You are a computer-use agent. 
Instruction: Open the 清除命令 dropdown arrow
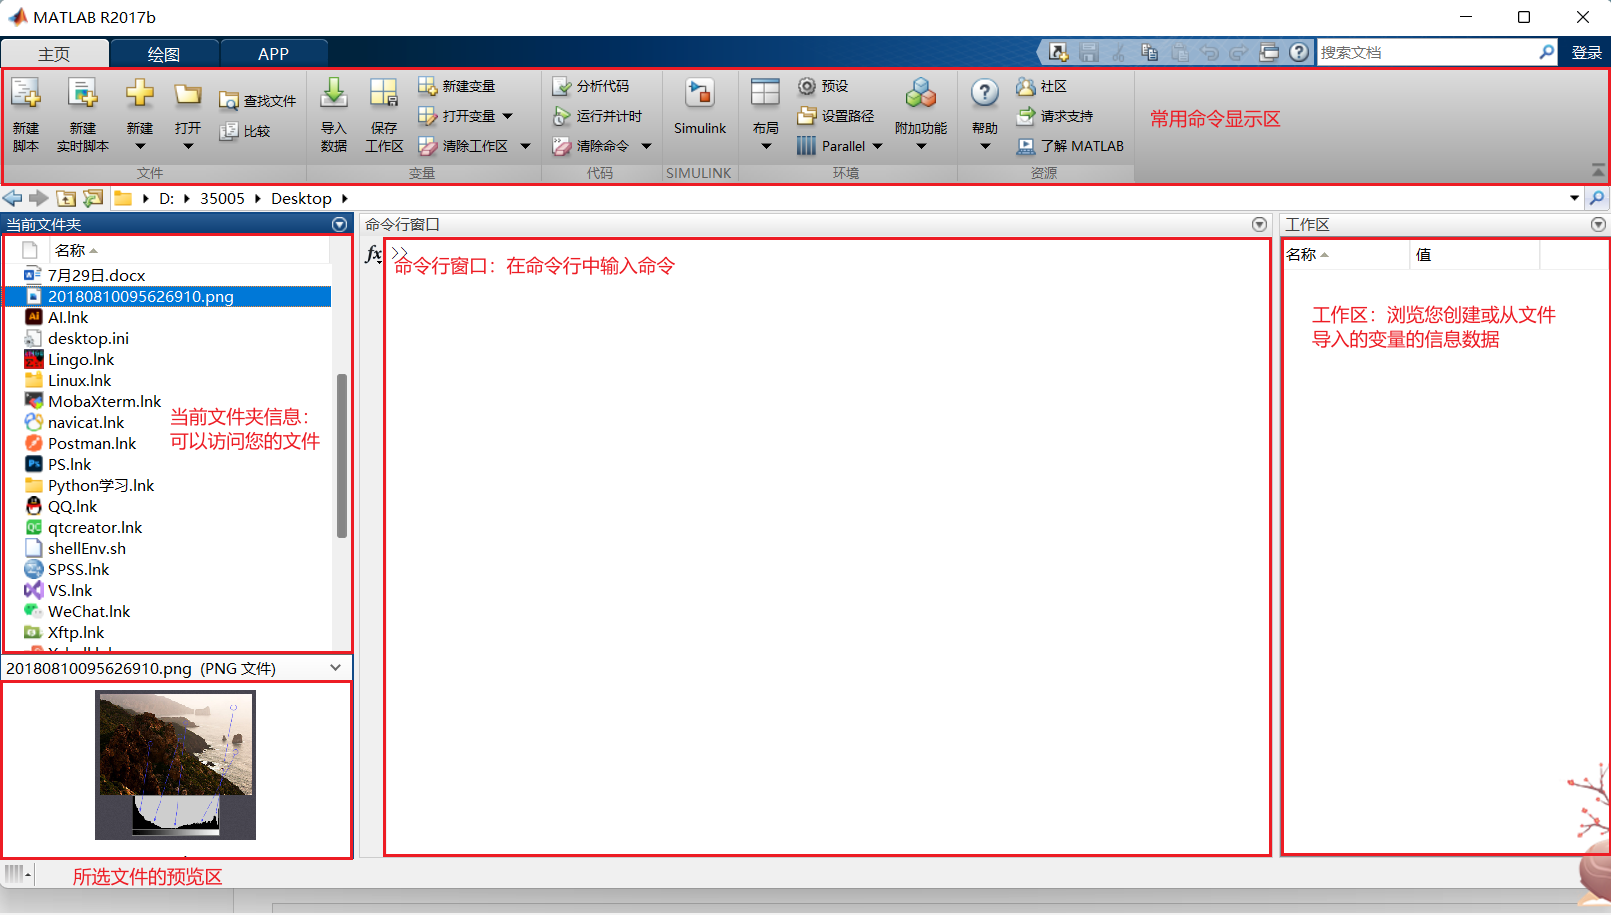click(646, 146)
